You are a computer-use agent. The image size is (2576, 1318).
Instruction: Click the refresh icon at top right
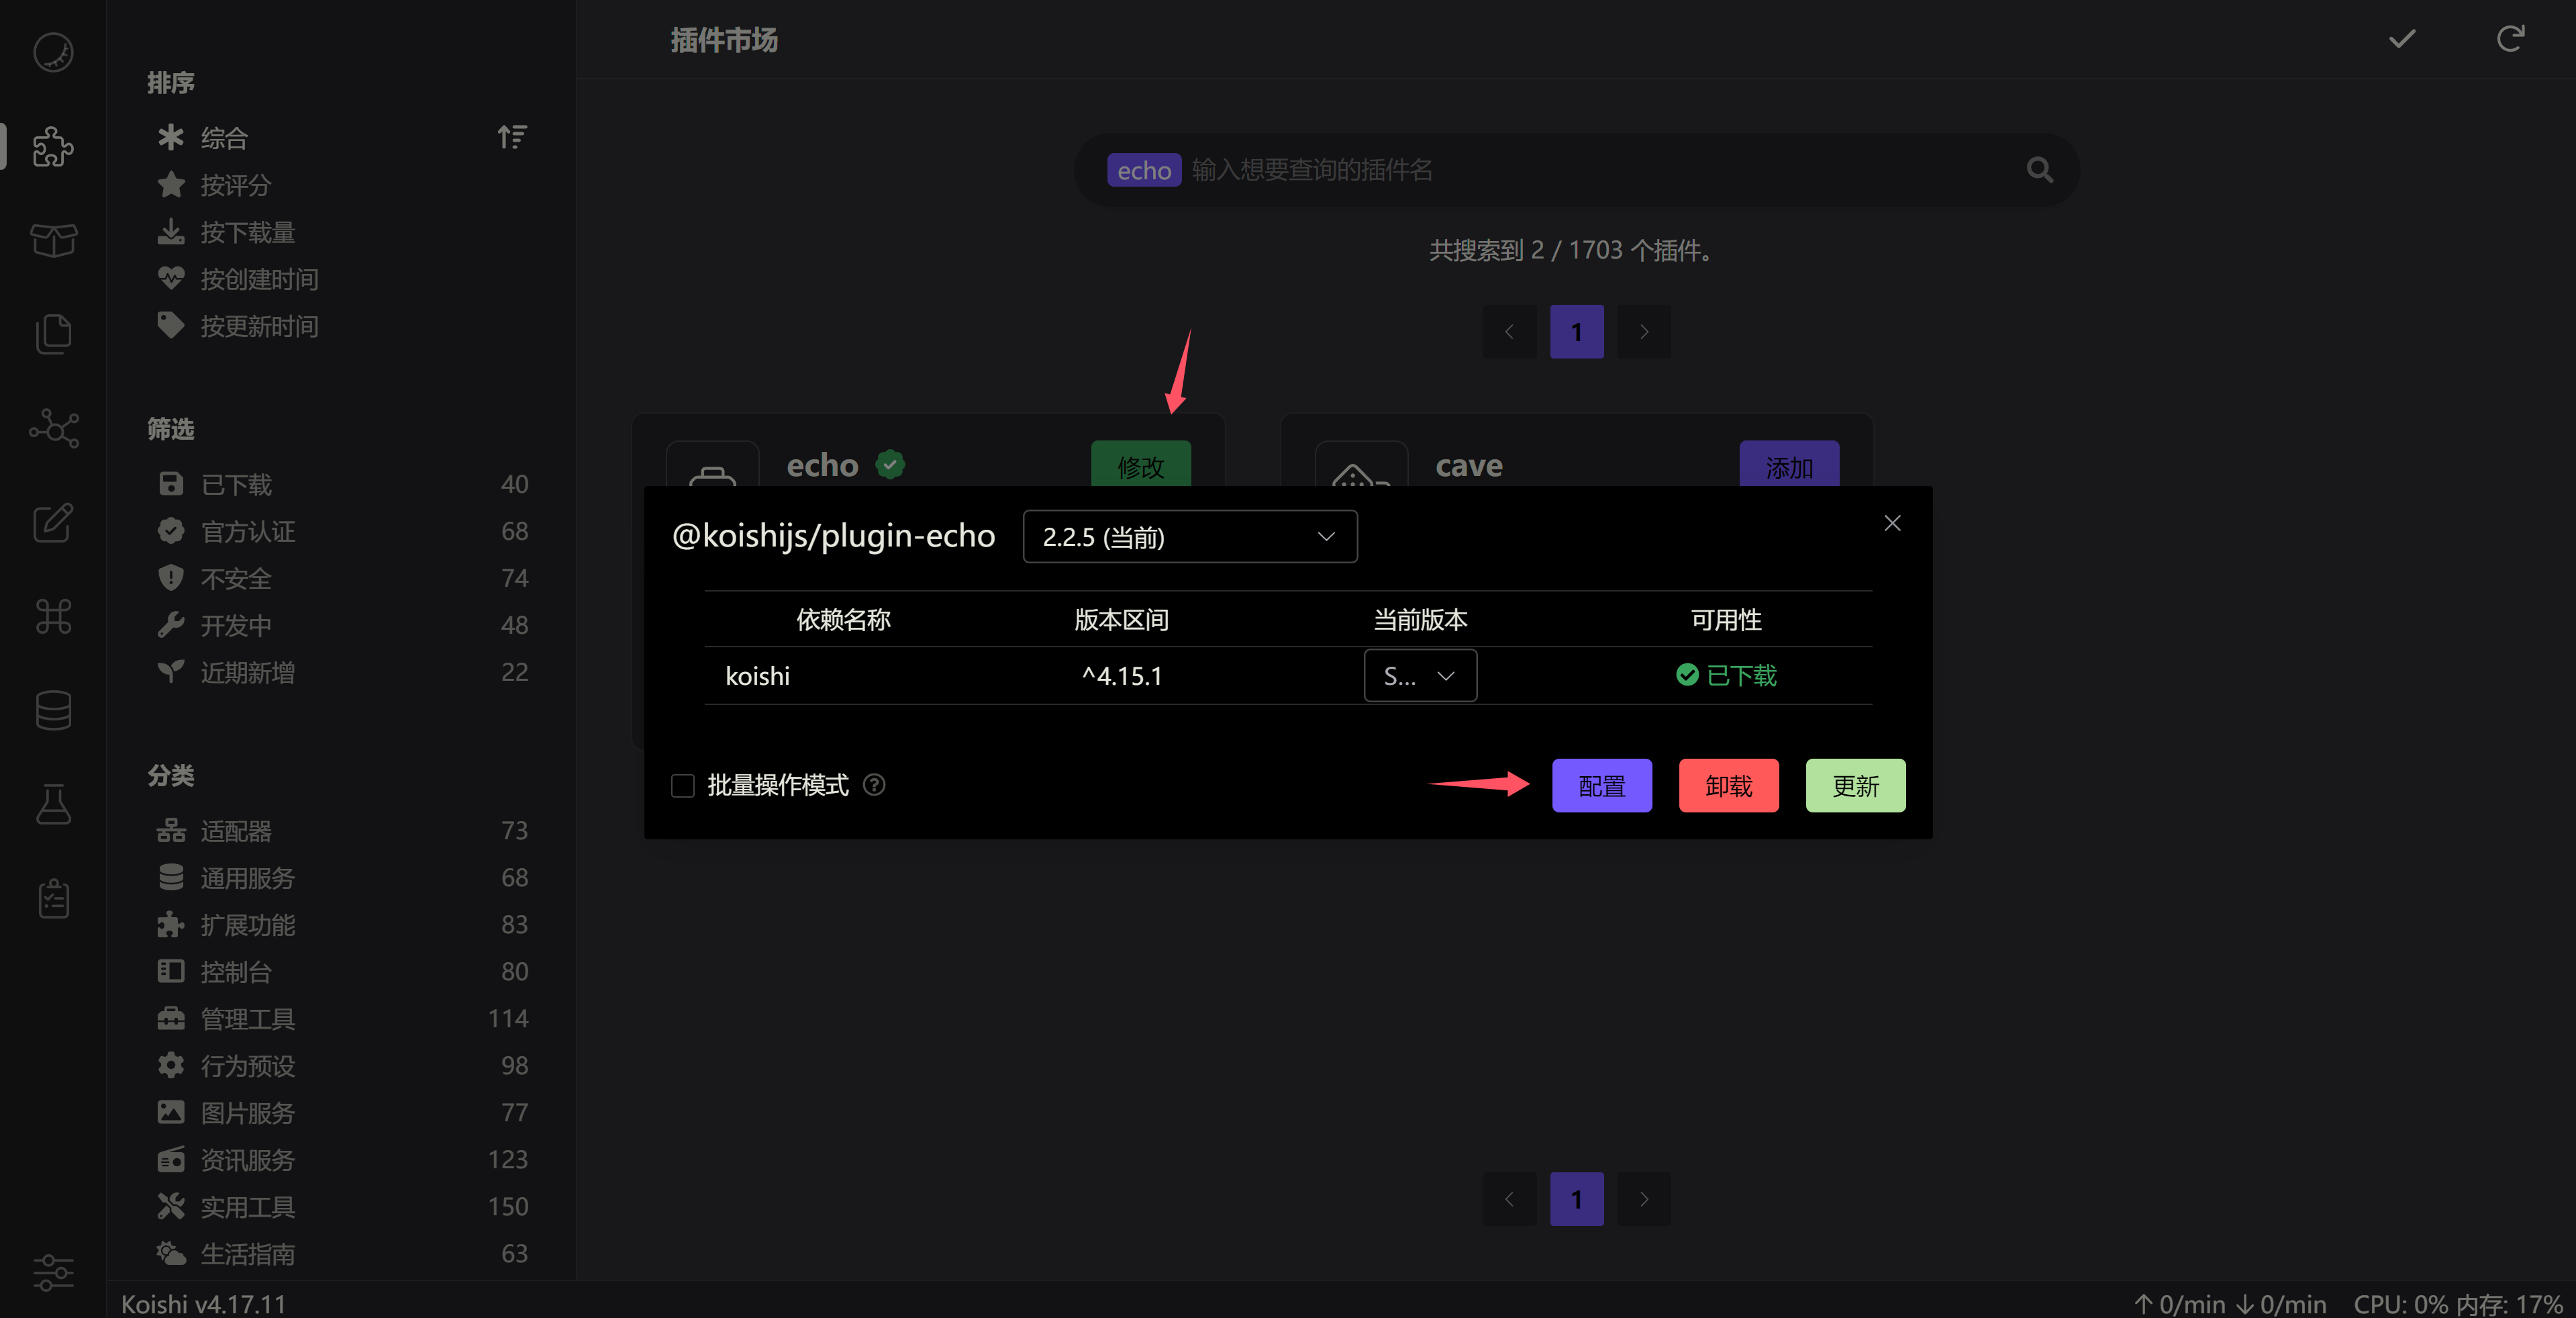tap(2510, 38)
